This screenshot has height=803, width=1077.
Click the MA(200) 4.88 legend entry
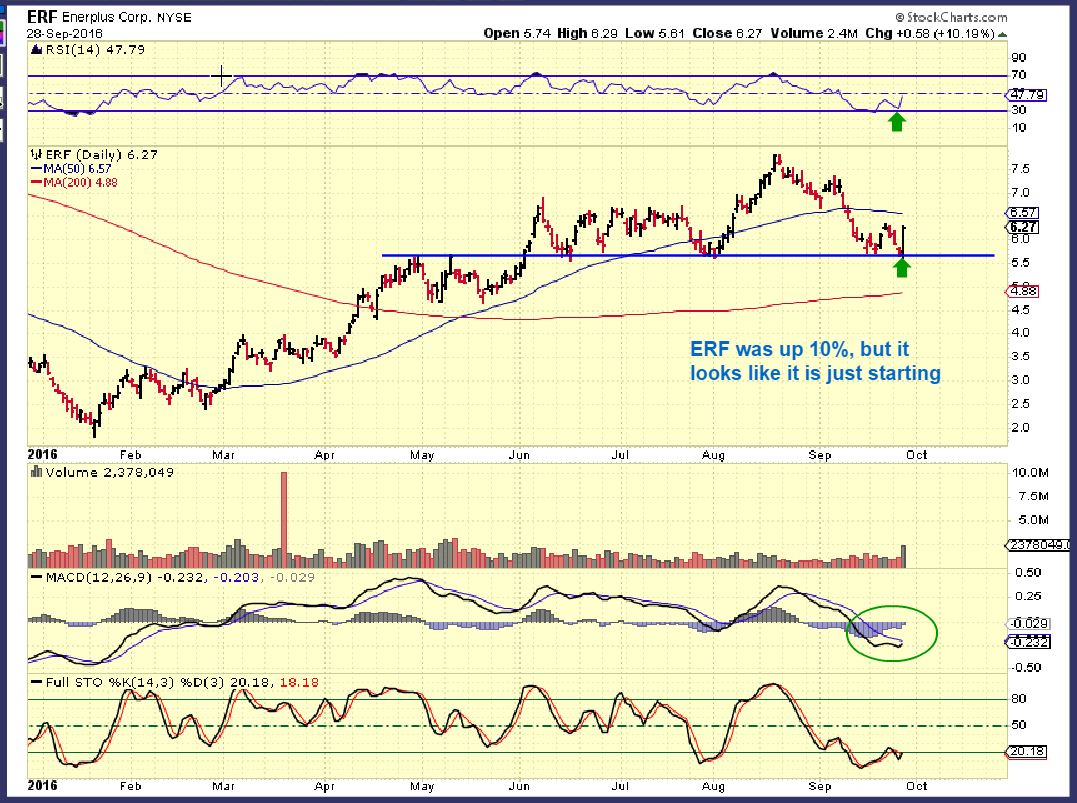pyautogui.click(x=80, y=182)
